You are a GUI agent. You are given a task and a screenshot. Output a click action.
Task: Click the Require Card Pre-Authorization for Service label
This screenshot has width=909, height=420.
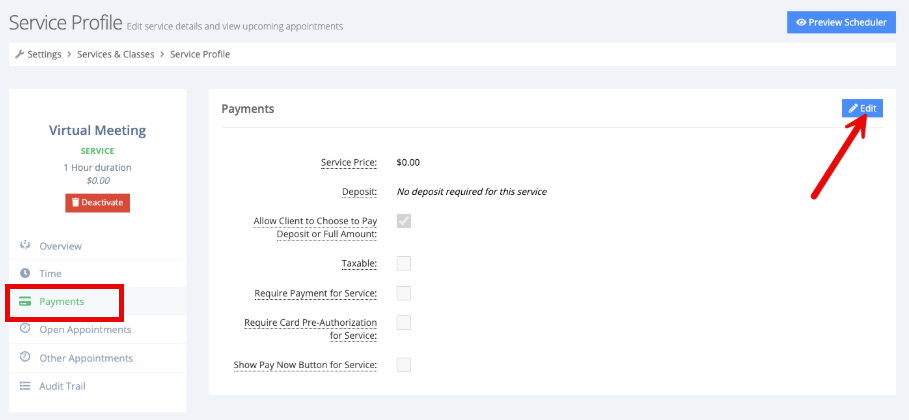(311, 328)
